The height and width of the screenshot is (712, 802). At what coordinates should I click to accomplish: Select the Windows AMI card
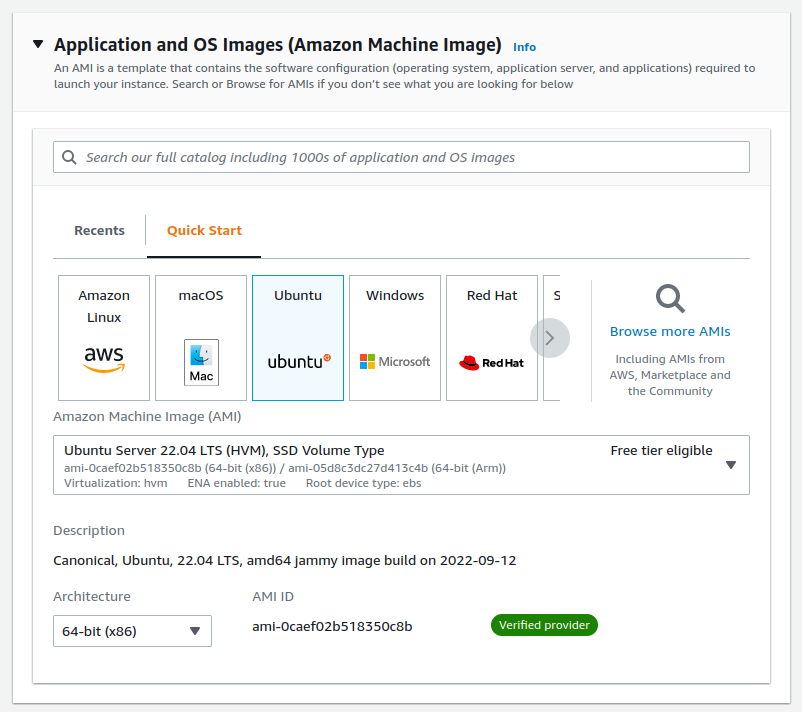(x=395, y=338)
